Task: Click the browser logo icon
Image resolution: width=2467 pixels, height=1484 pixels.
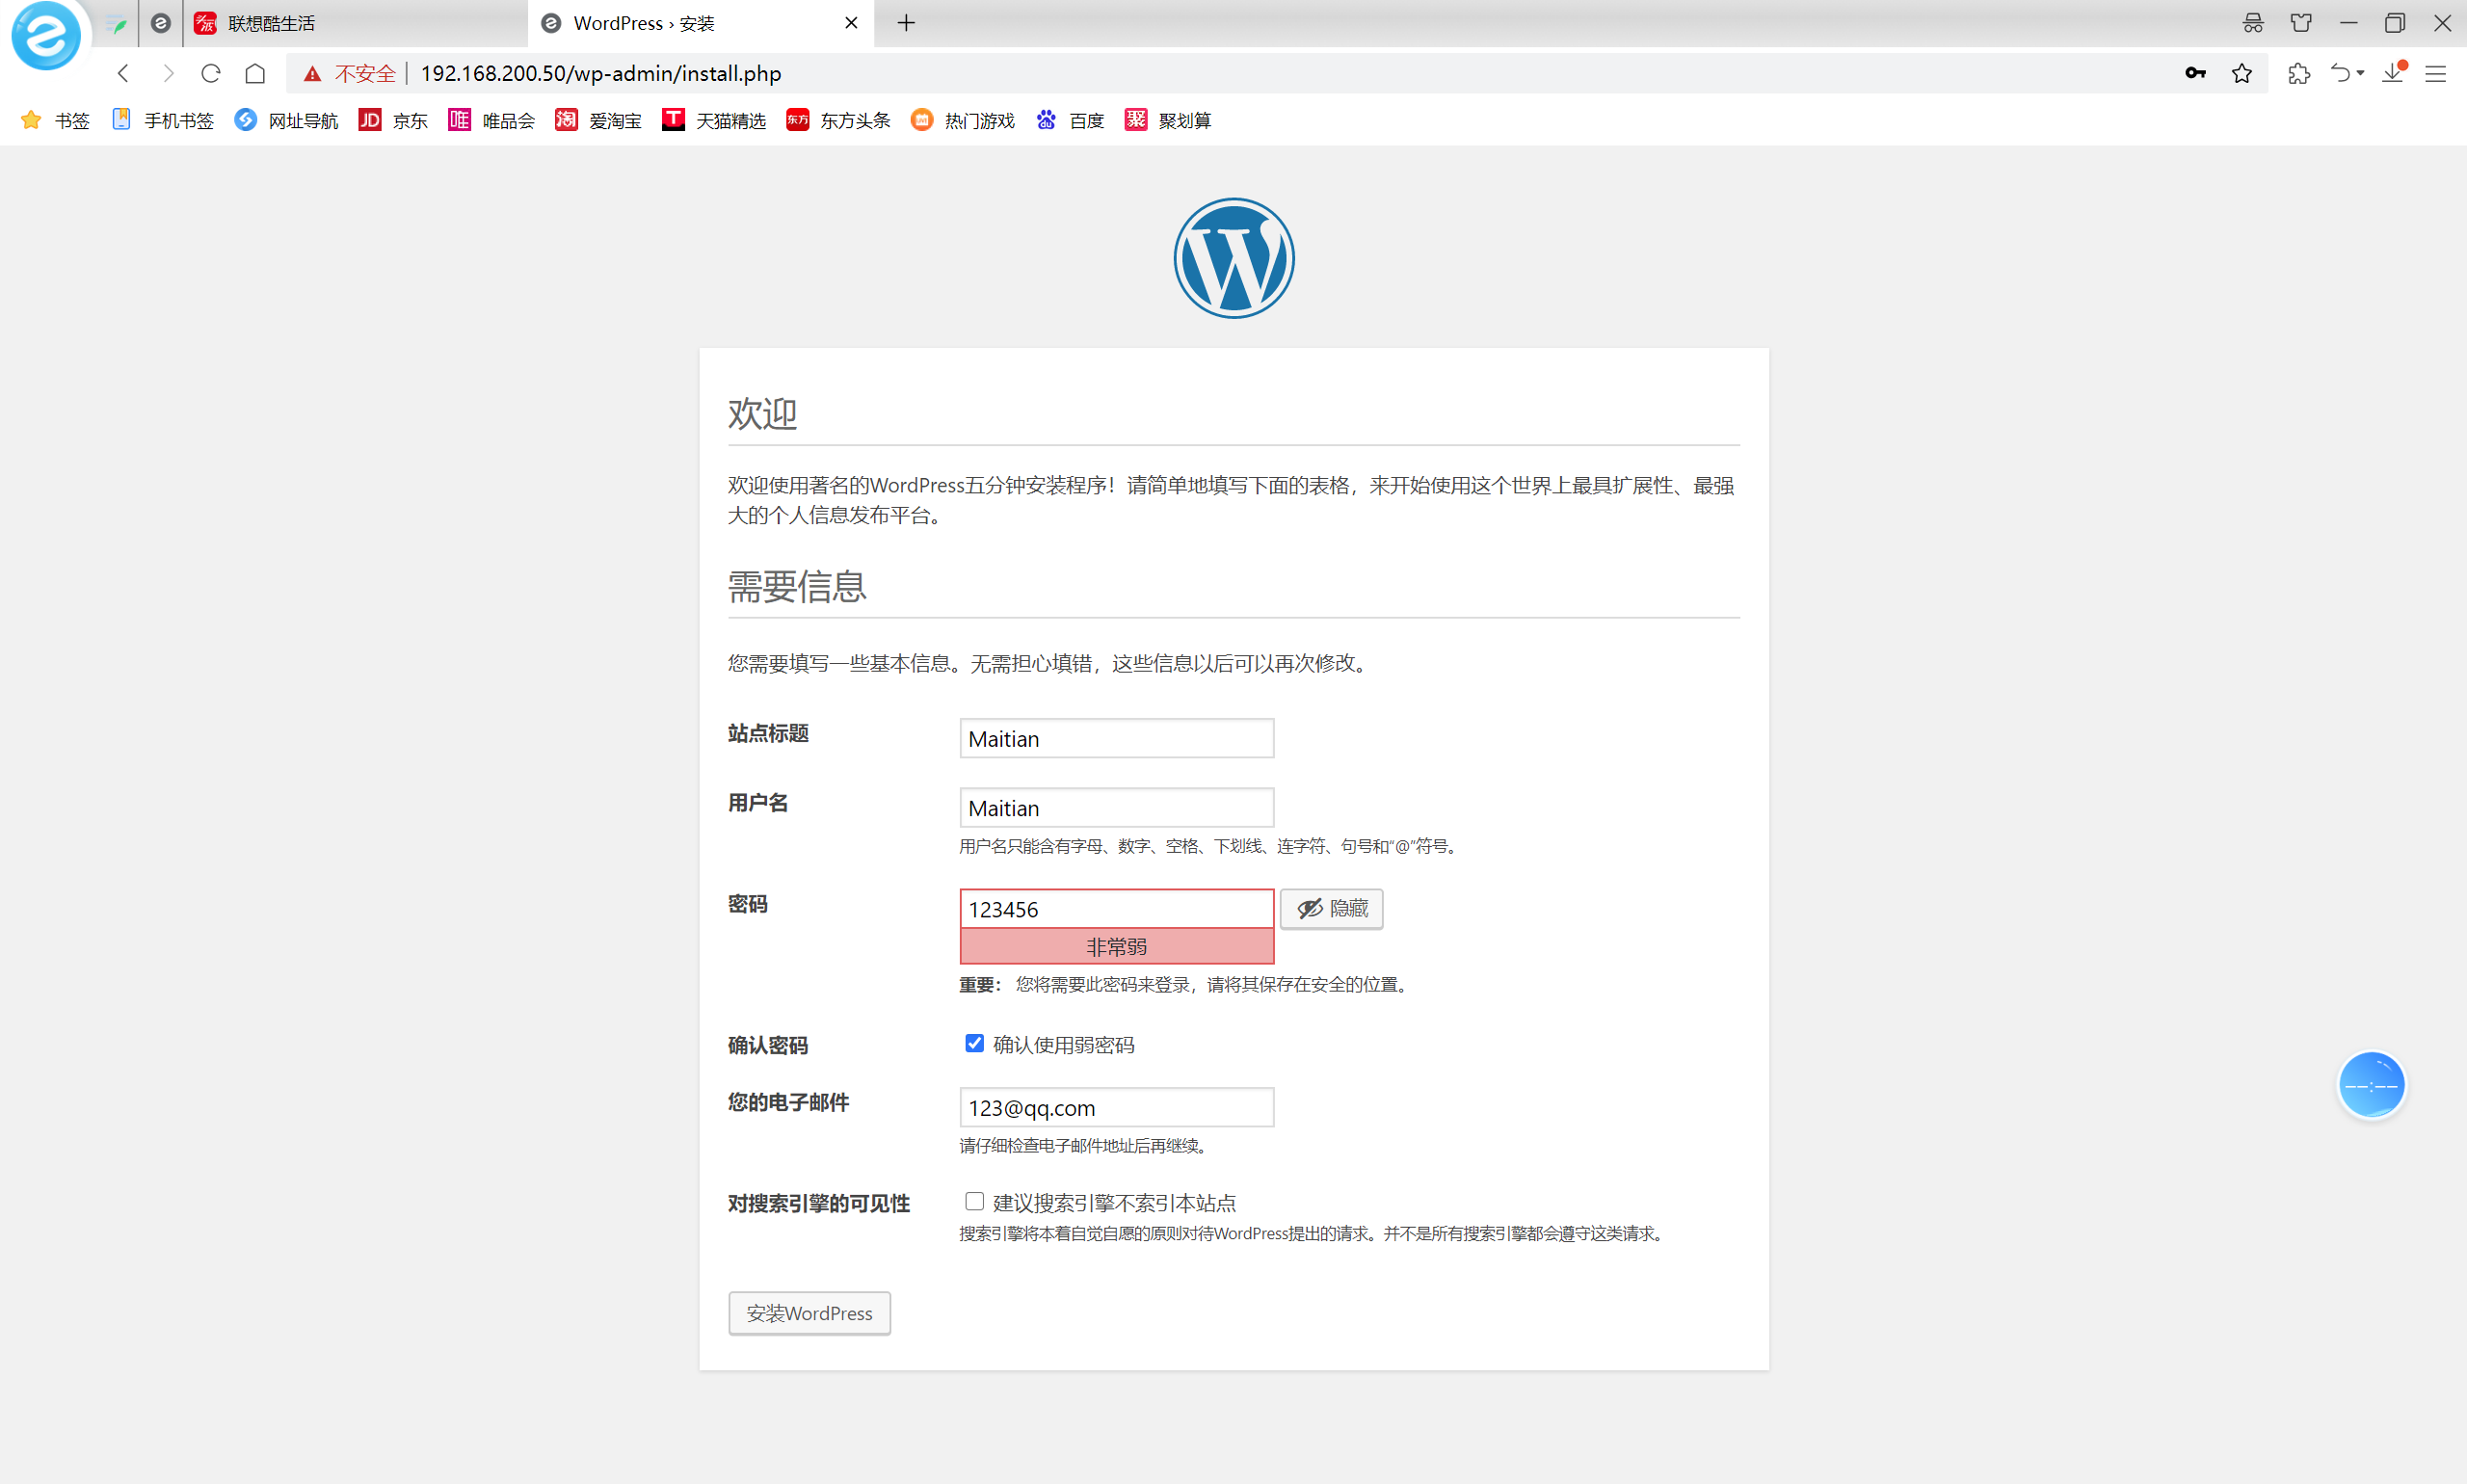Action: click(46, 36)
